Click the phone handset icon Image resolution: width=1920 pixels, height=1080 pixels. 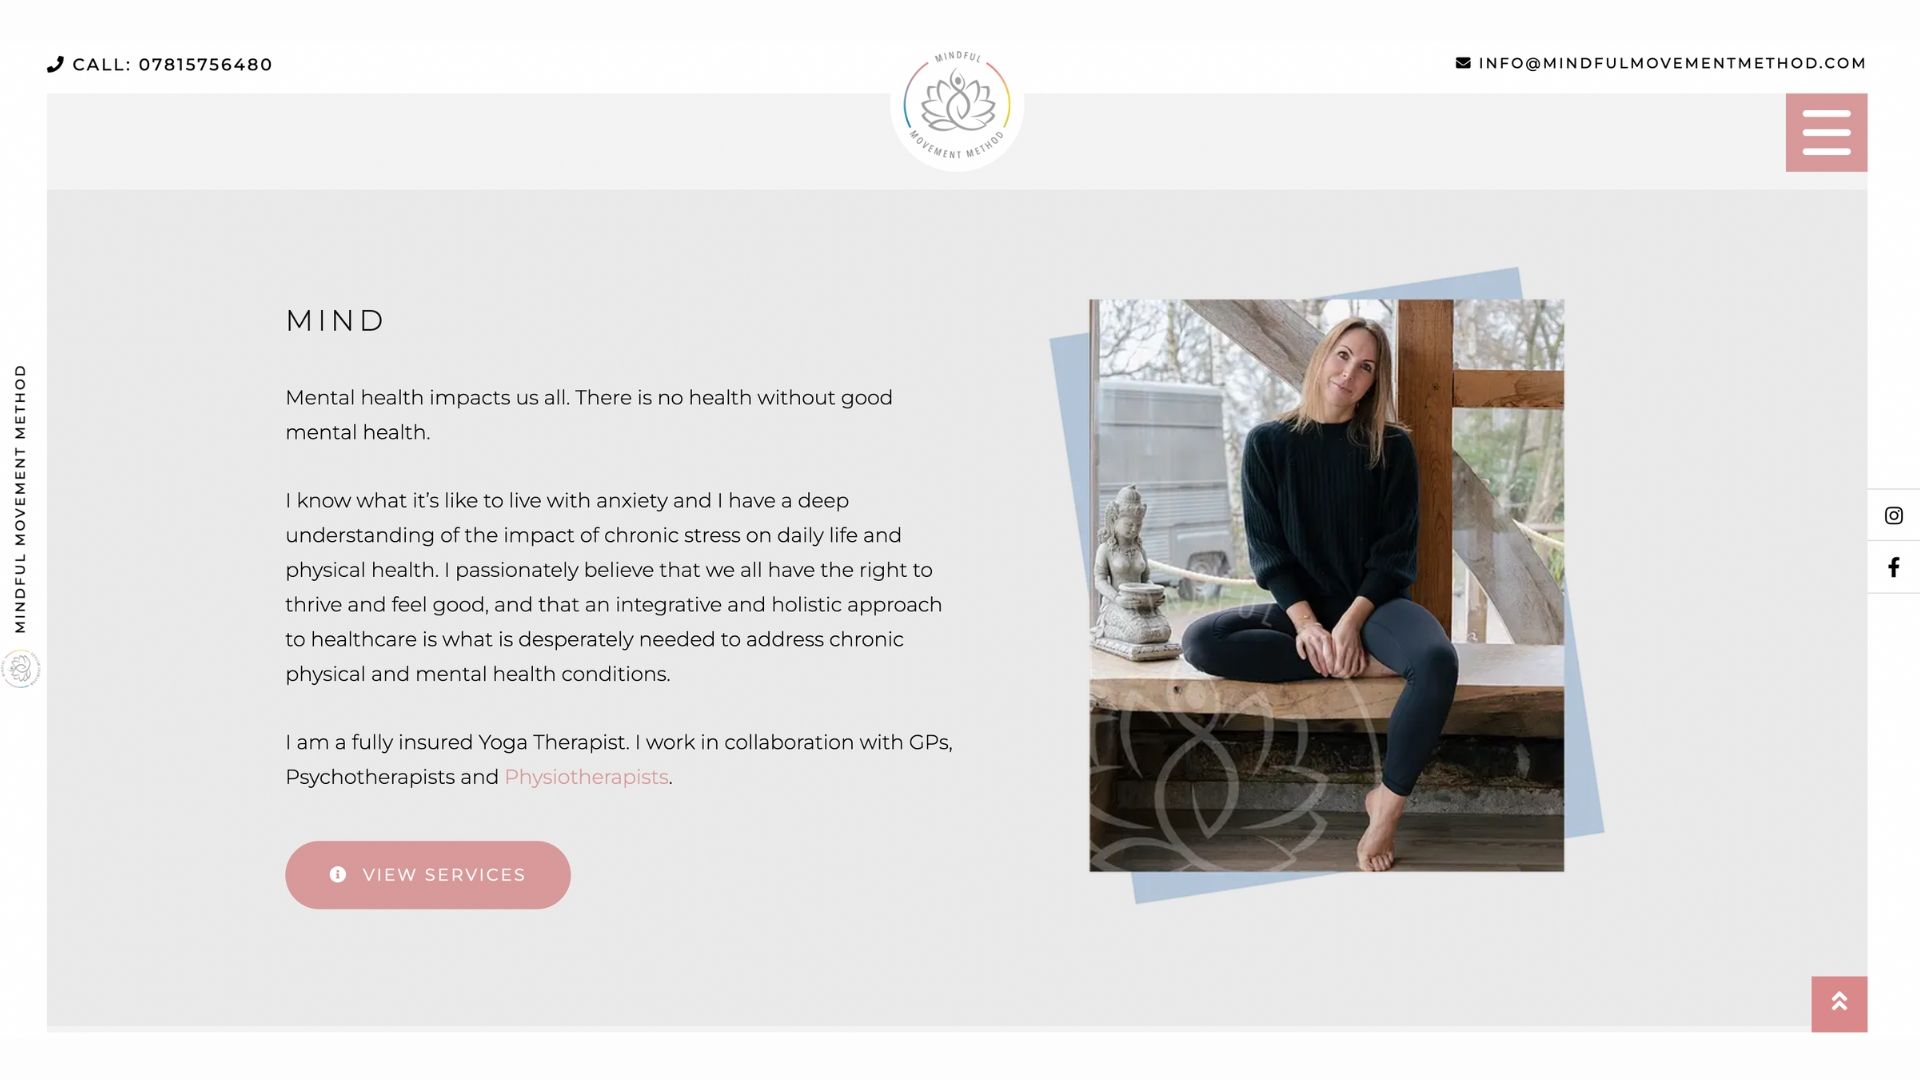[55, 64]
